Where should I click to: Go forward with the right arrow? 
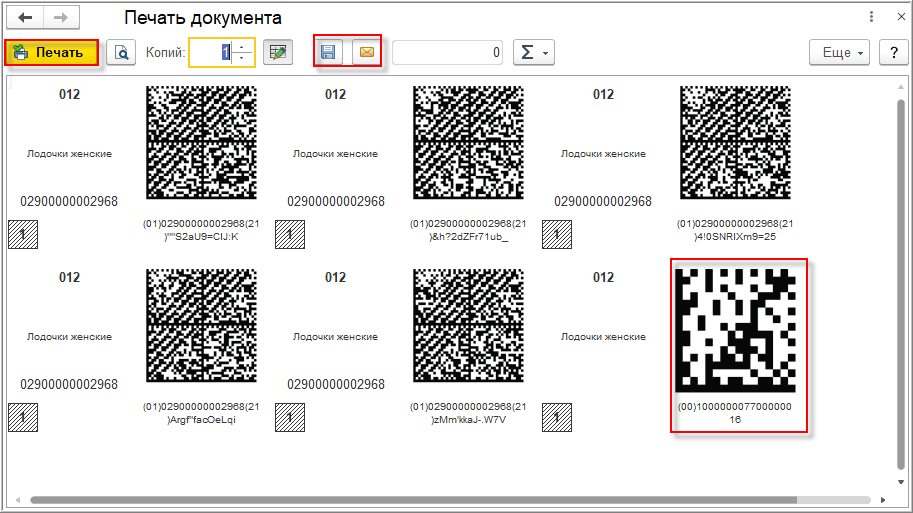[x=61, y=17]
